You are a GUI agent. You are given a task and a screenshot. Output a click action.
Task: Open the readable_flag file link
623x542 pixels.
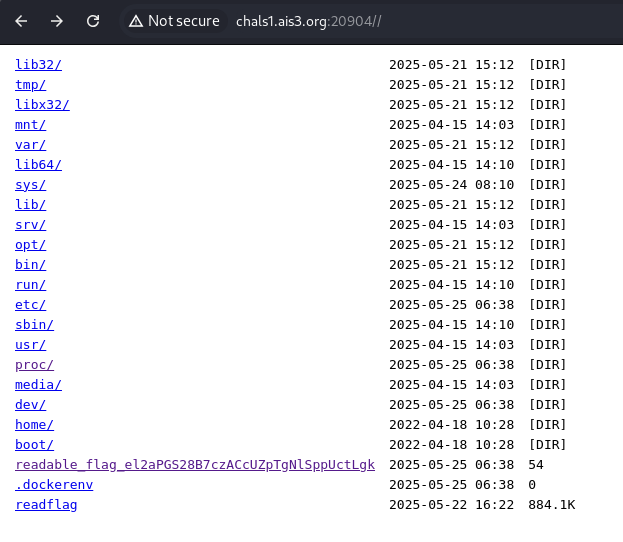click(195, 465)
